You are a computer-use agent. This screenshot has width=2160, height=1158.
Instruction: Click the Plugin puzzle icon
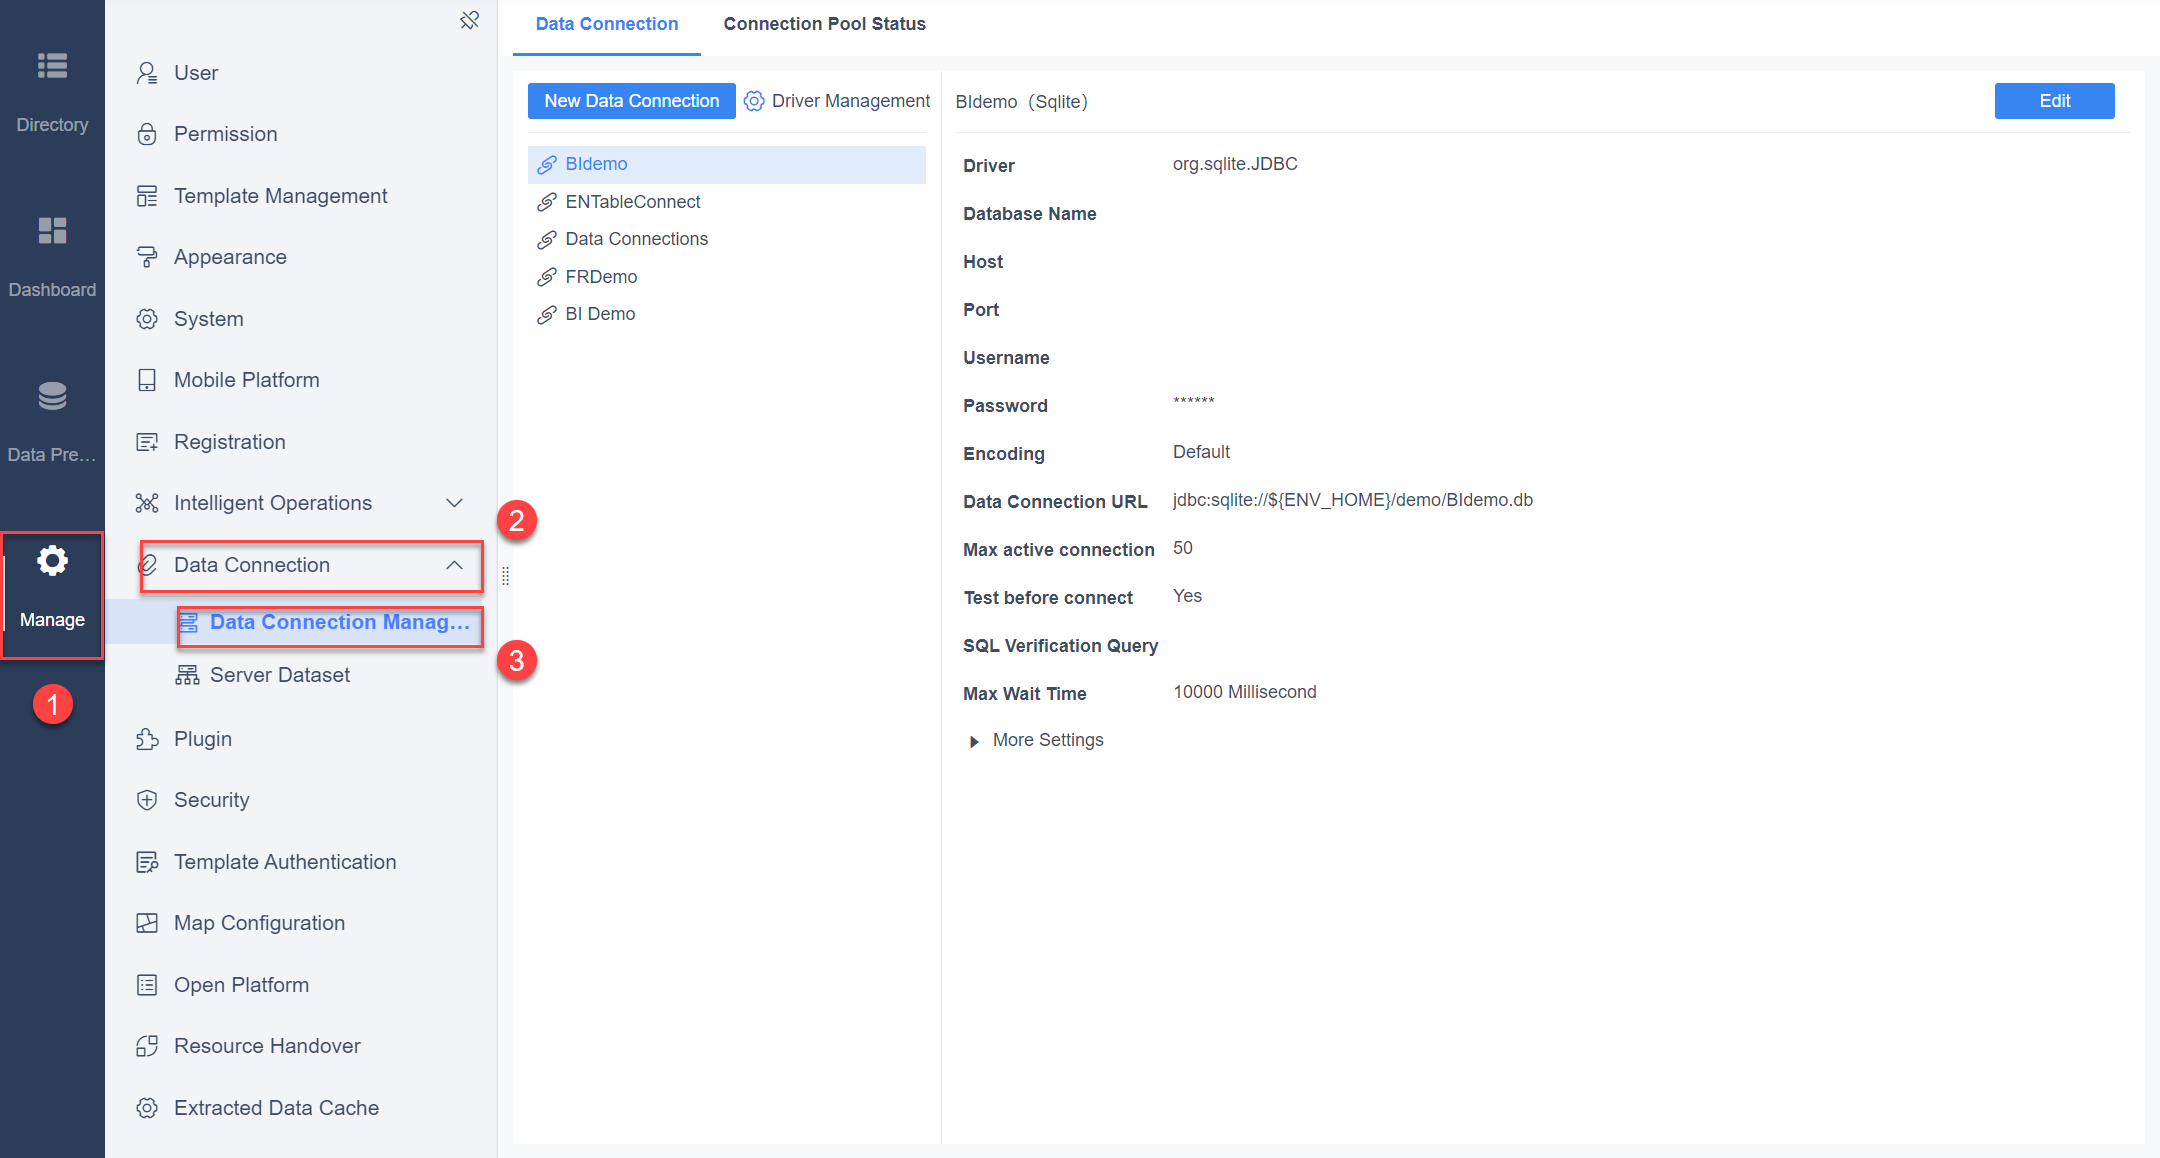tap(147, 739)
